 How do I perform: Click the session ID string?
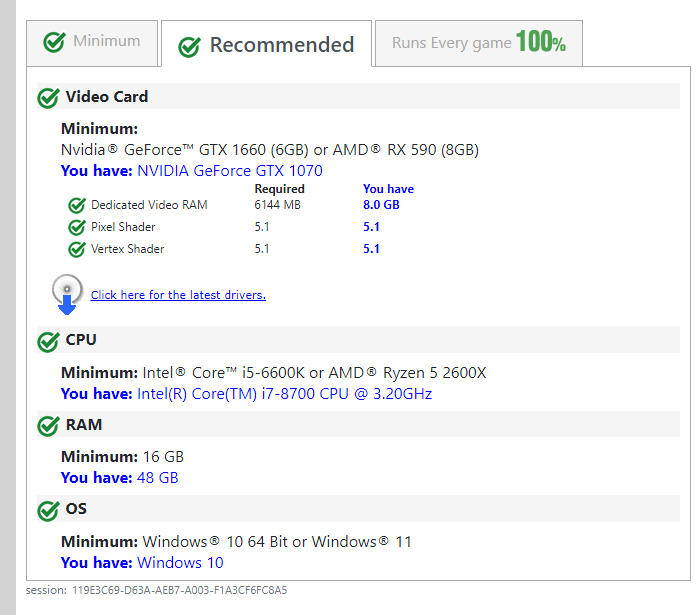[179, 590]
